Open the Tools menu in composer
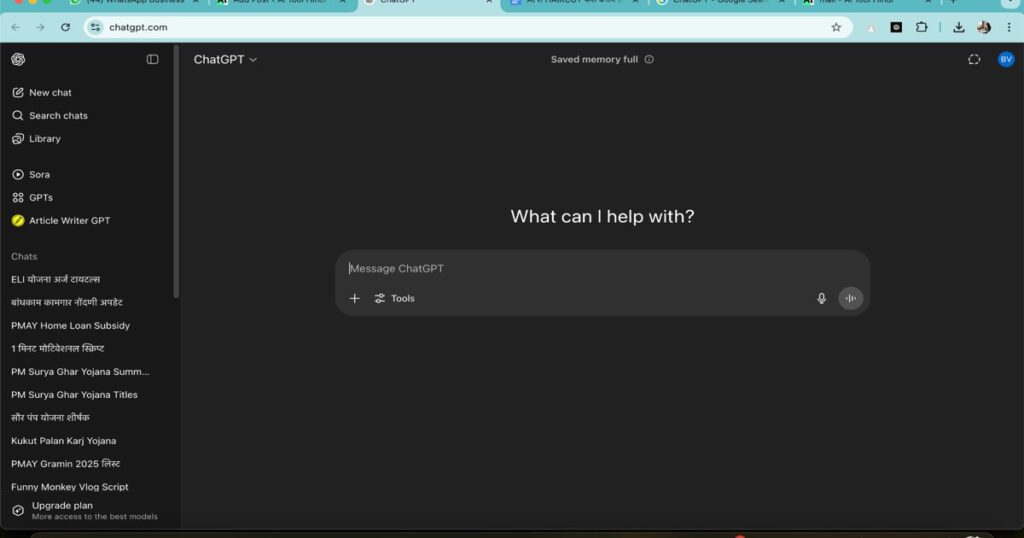Image resolution: width=1024 pixels, height=538 pixels. [394, 298]
